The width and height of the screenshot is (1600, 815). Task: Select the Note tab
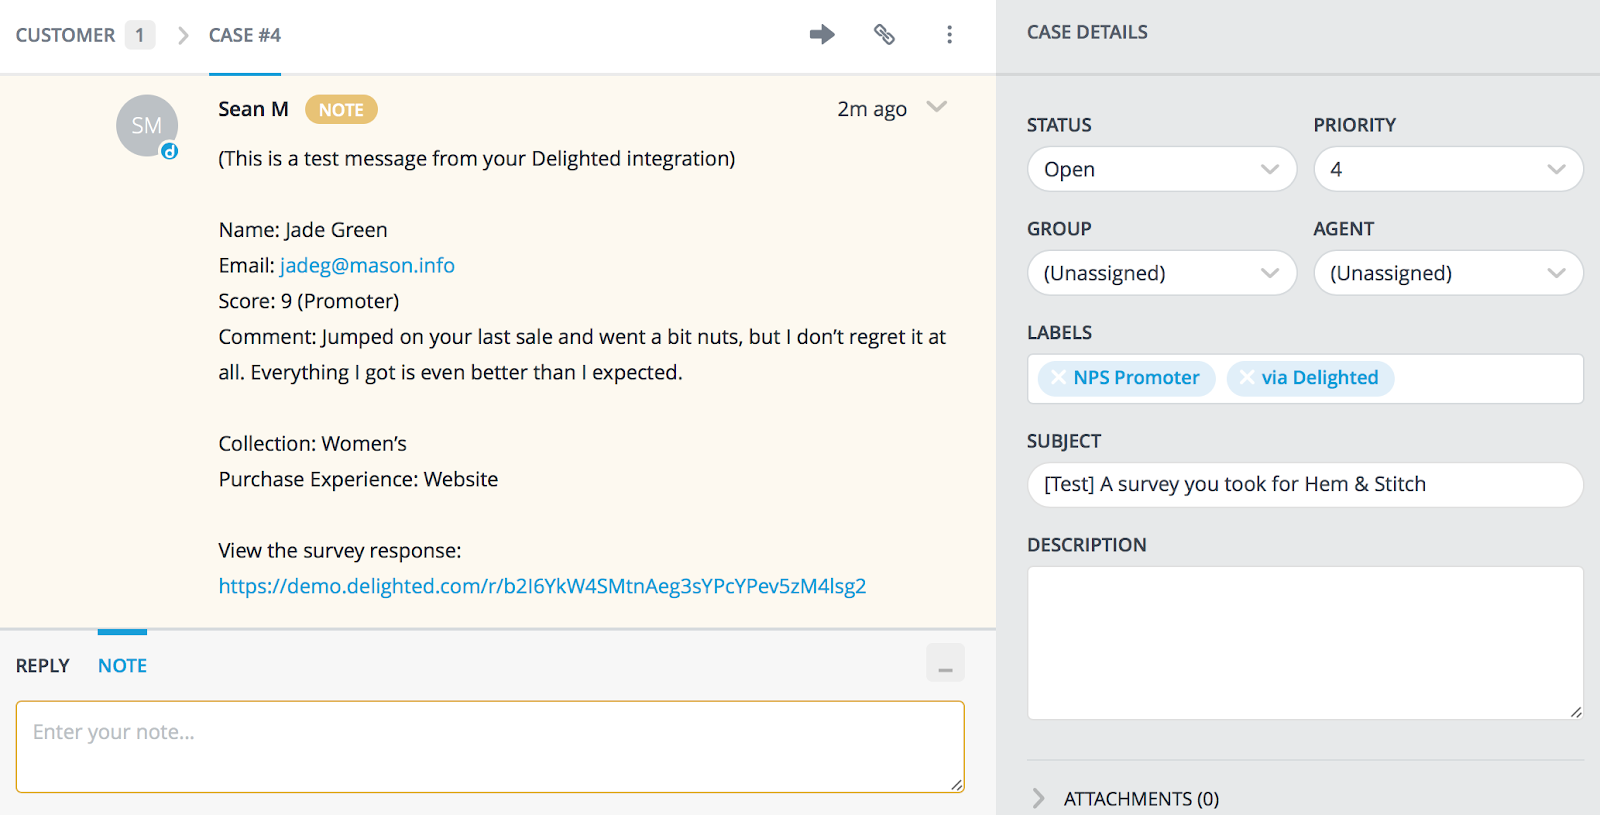(x=122, y=666)
